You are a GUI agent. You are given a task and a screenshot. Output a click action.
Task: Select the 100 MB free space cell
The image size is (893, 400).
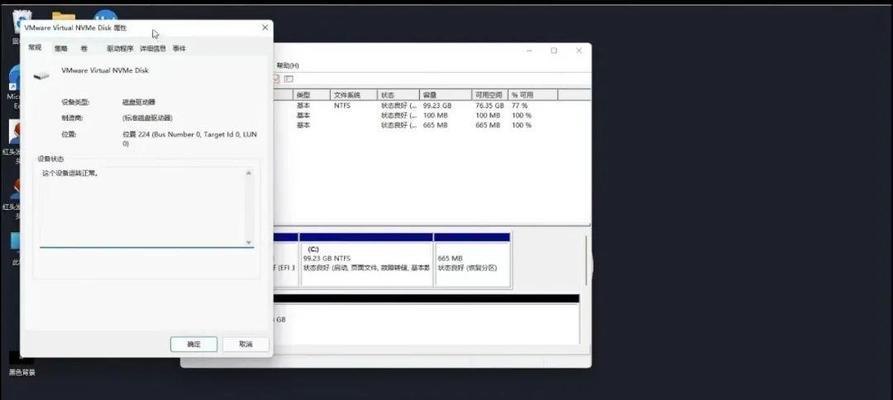488,116
